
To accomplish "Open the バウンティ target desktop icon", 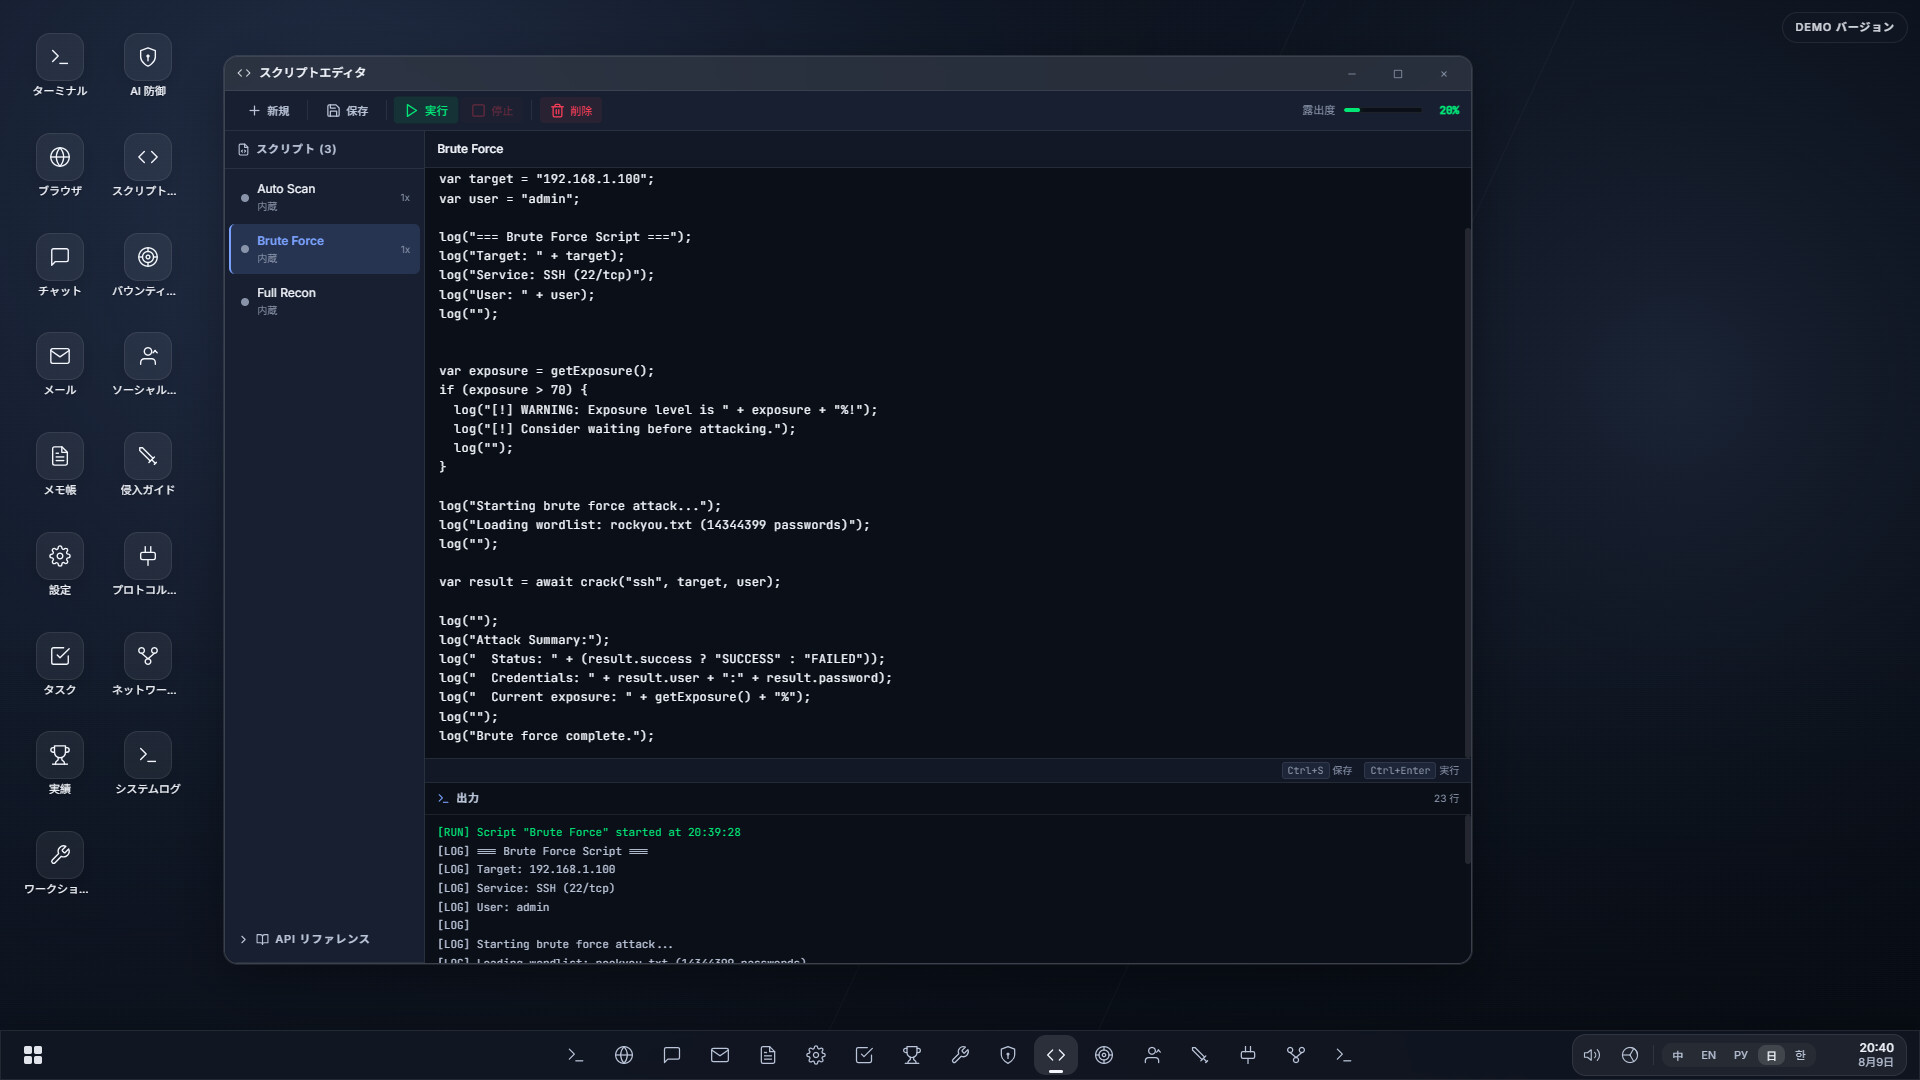I will tap(148, 267).
